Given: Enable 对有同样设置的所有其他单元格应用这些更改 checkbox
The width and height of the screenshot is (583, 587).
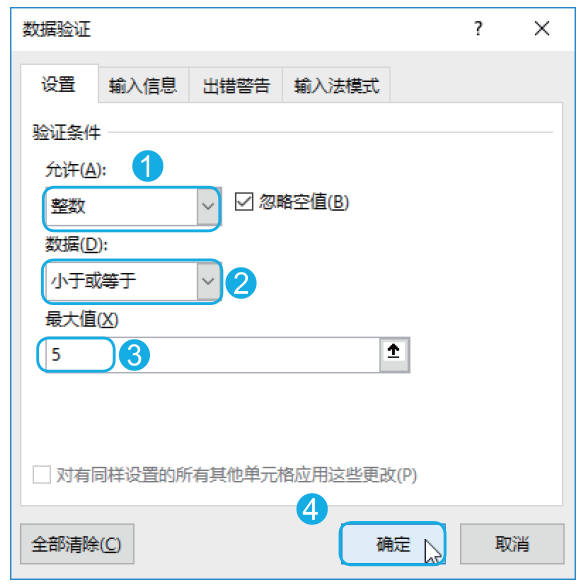Looking at the screenshot, I should [x=42, y=475].
